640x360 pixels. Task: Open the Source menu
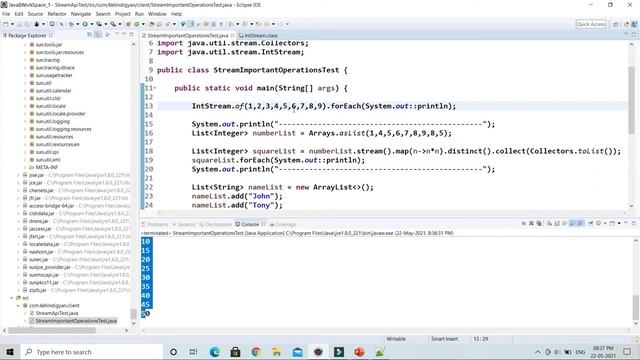(35, 14)
